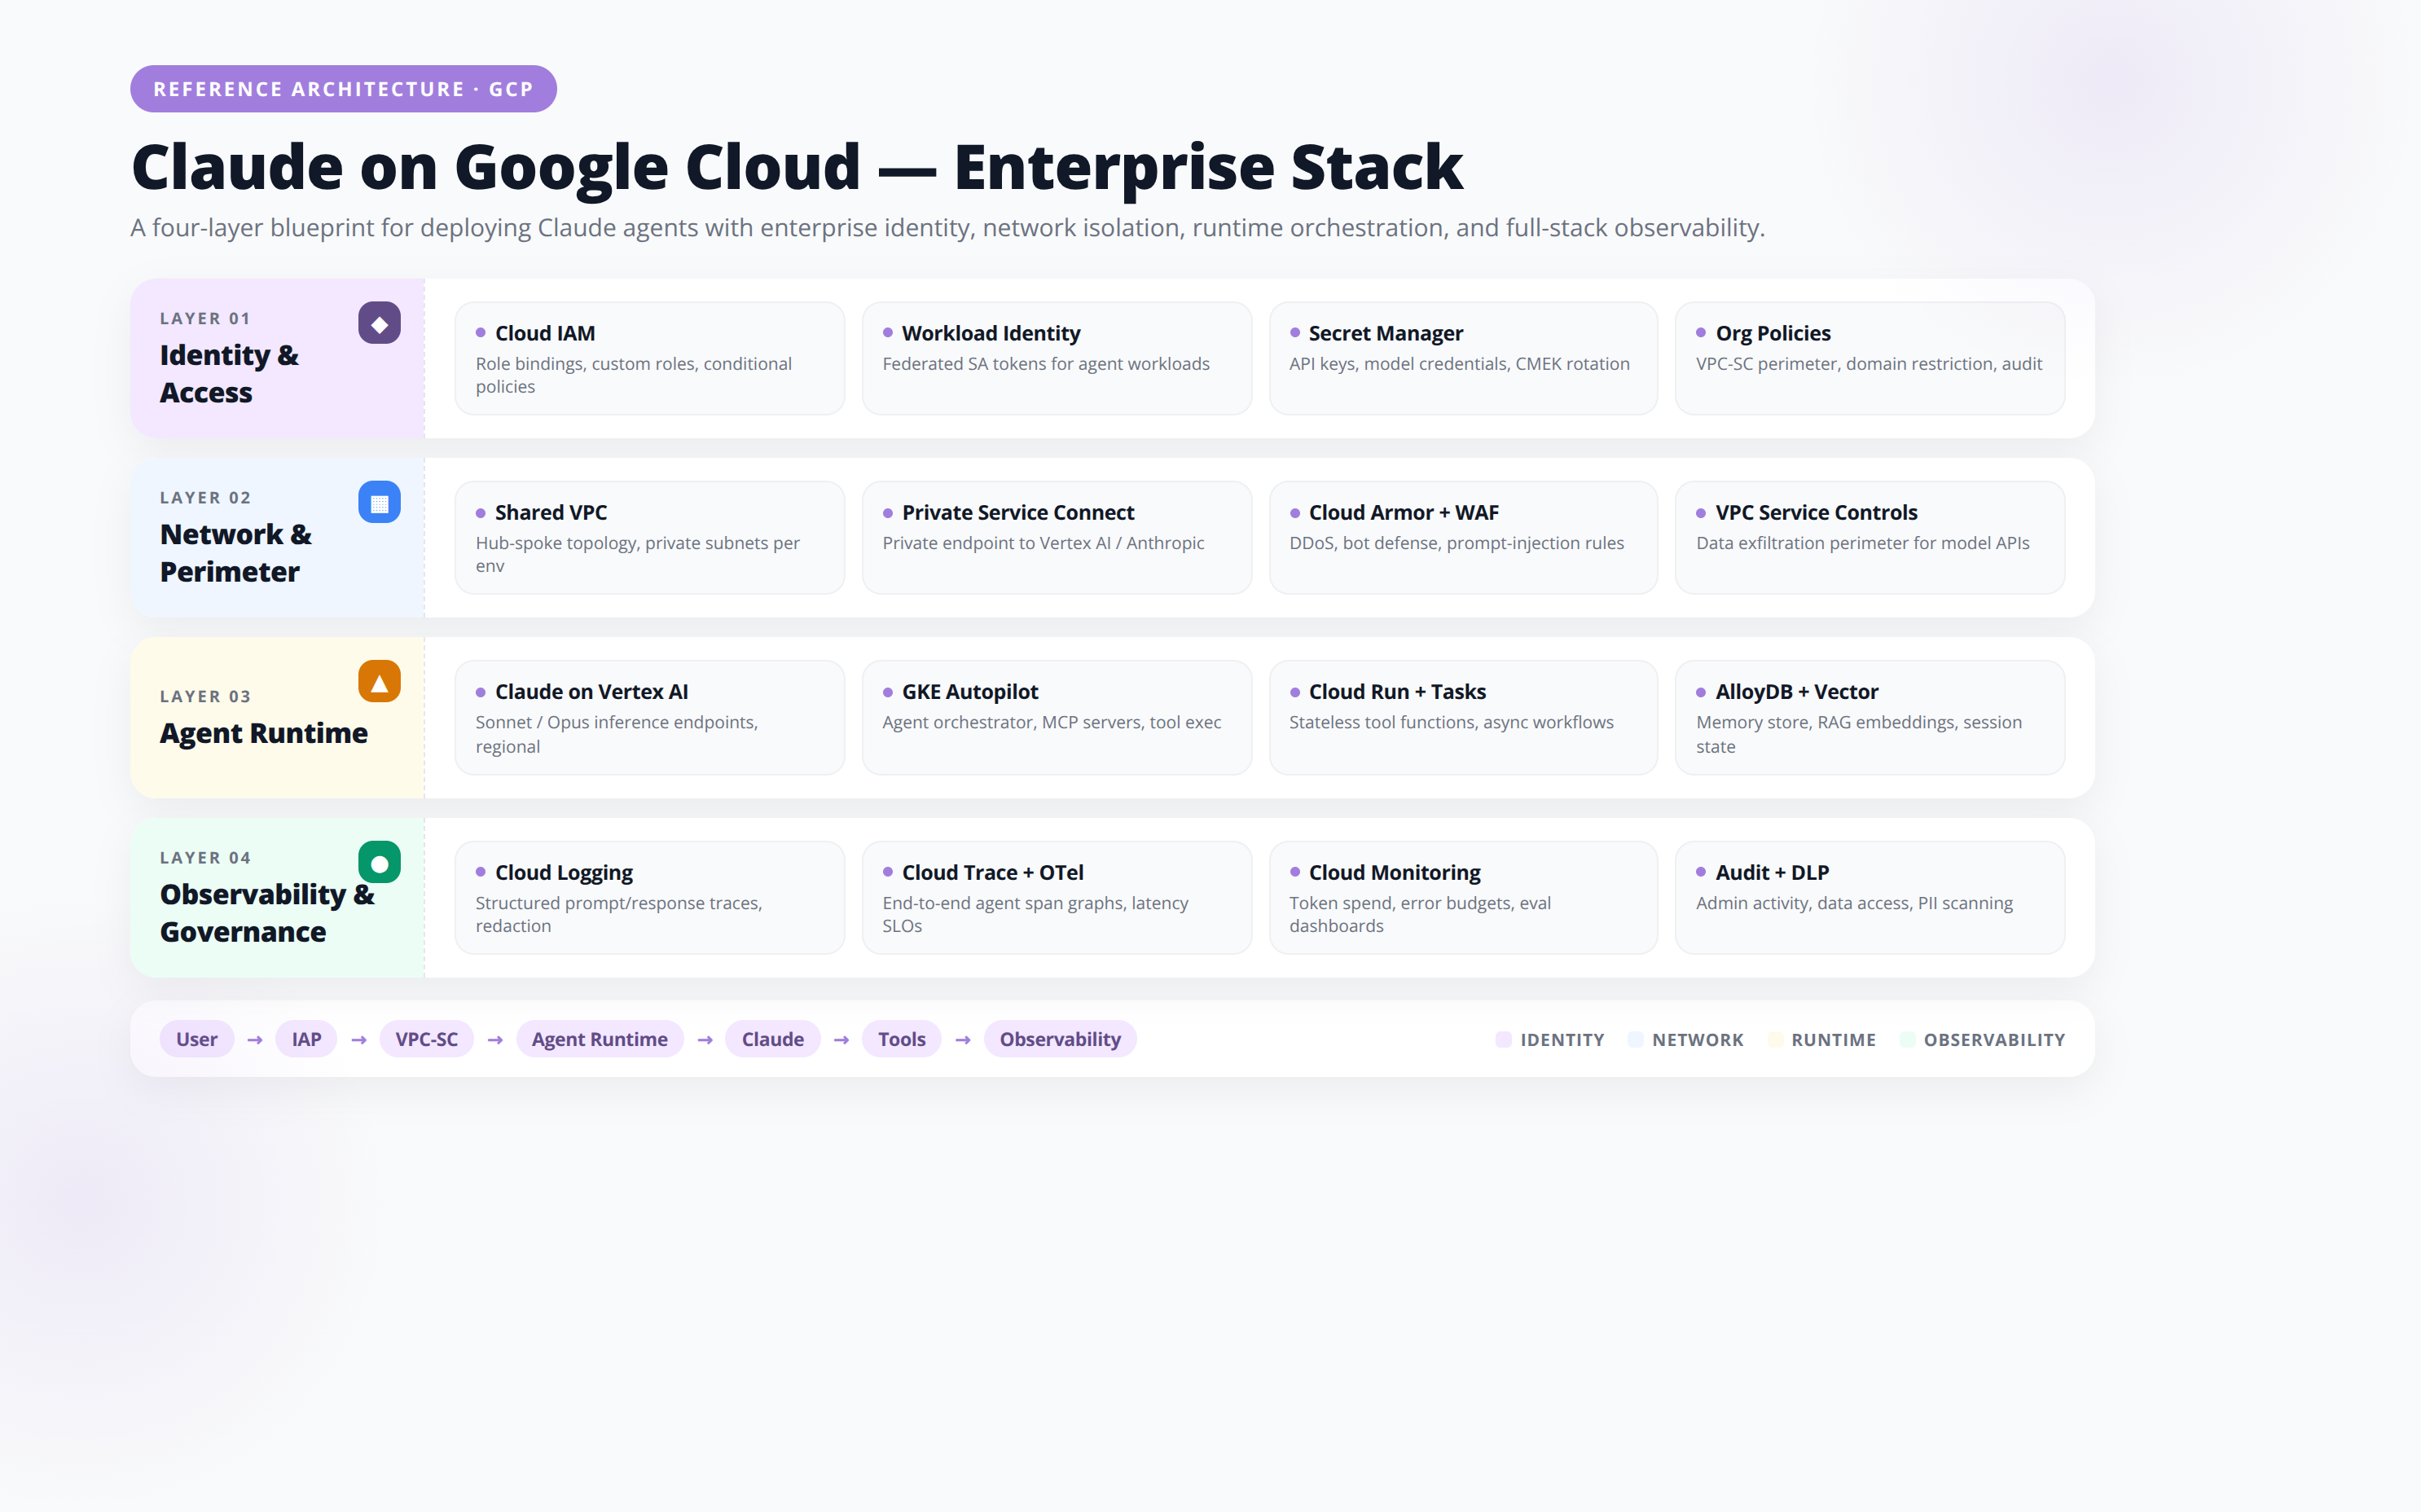Select the Cloud Monitoring card
This screenshot has width=2421, height=1512.
pos(1463,898)
